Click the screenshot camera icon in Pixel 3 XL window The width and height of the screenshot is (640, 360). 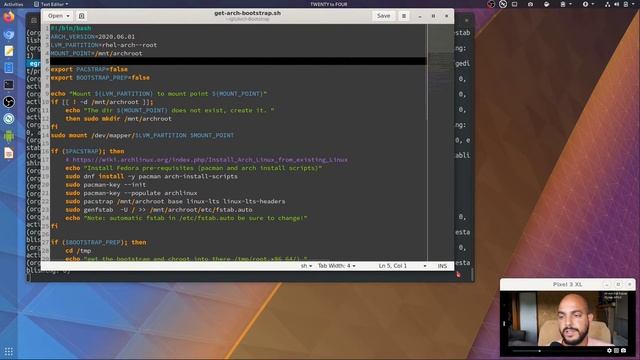point(623,350)
